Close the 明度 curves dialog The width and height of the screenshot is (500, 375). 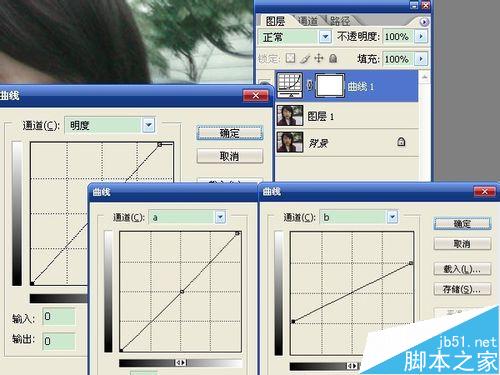pos(255,95)
